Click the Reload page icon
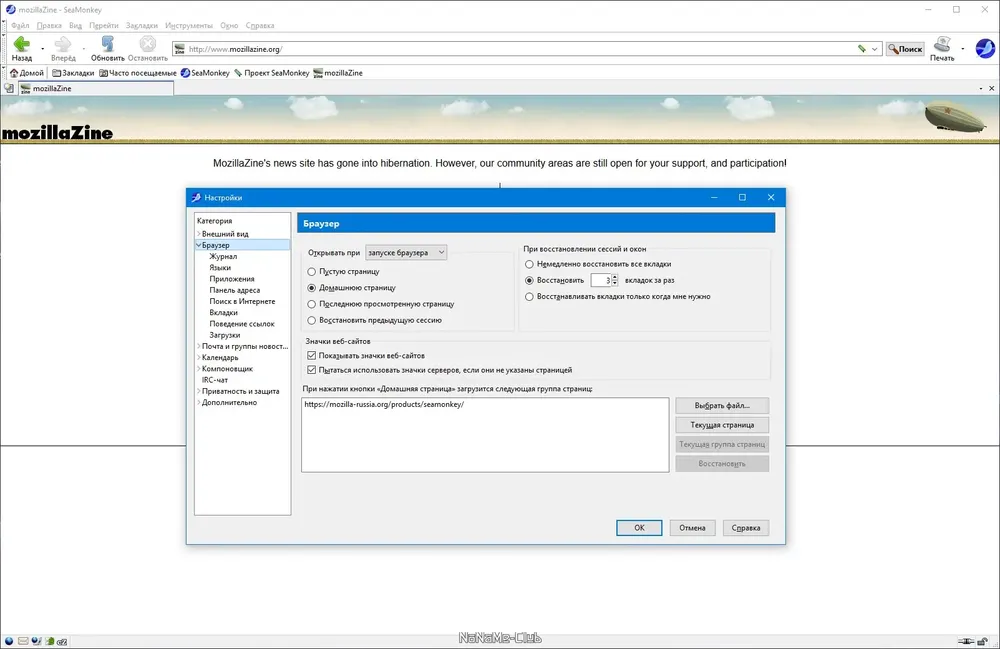 pyautogui.click(x=107, y=44)
